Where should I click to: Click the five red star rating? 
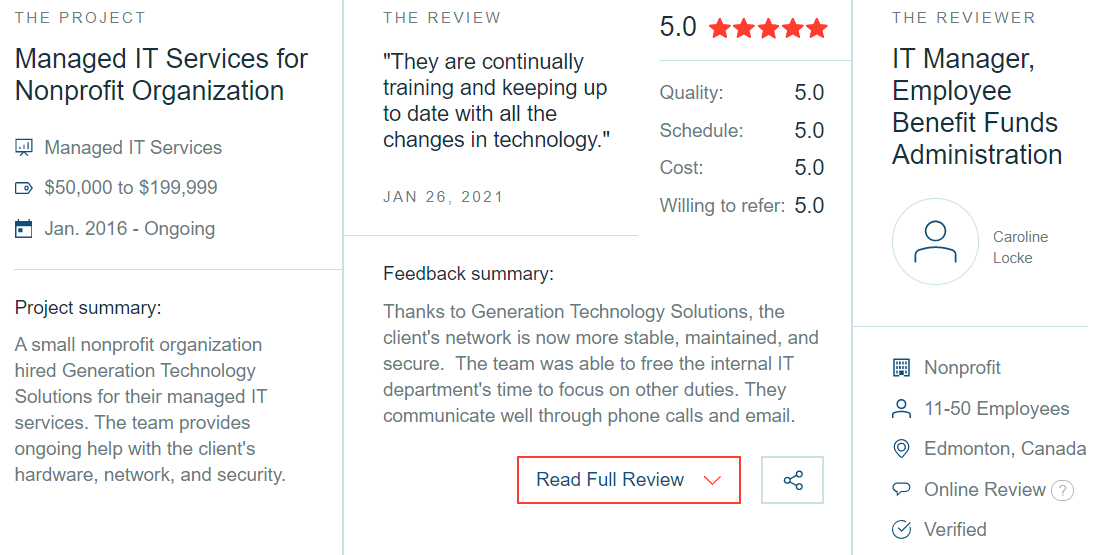768,28
